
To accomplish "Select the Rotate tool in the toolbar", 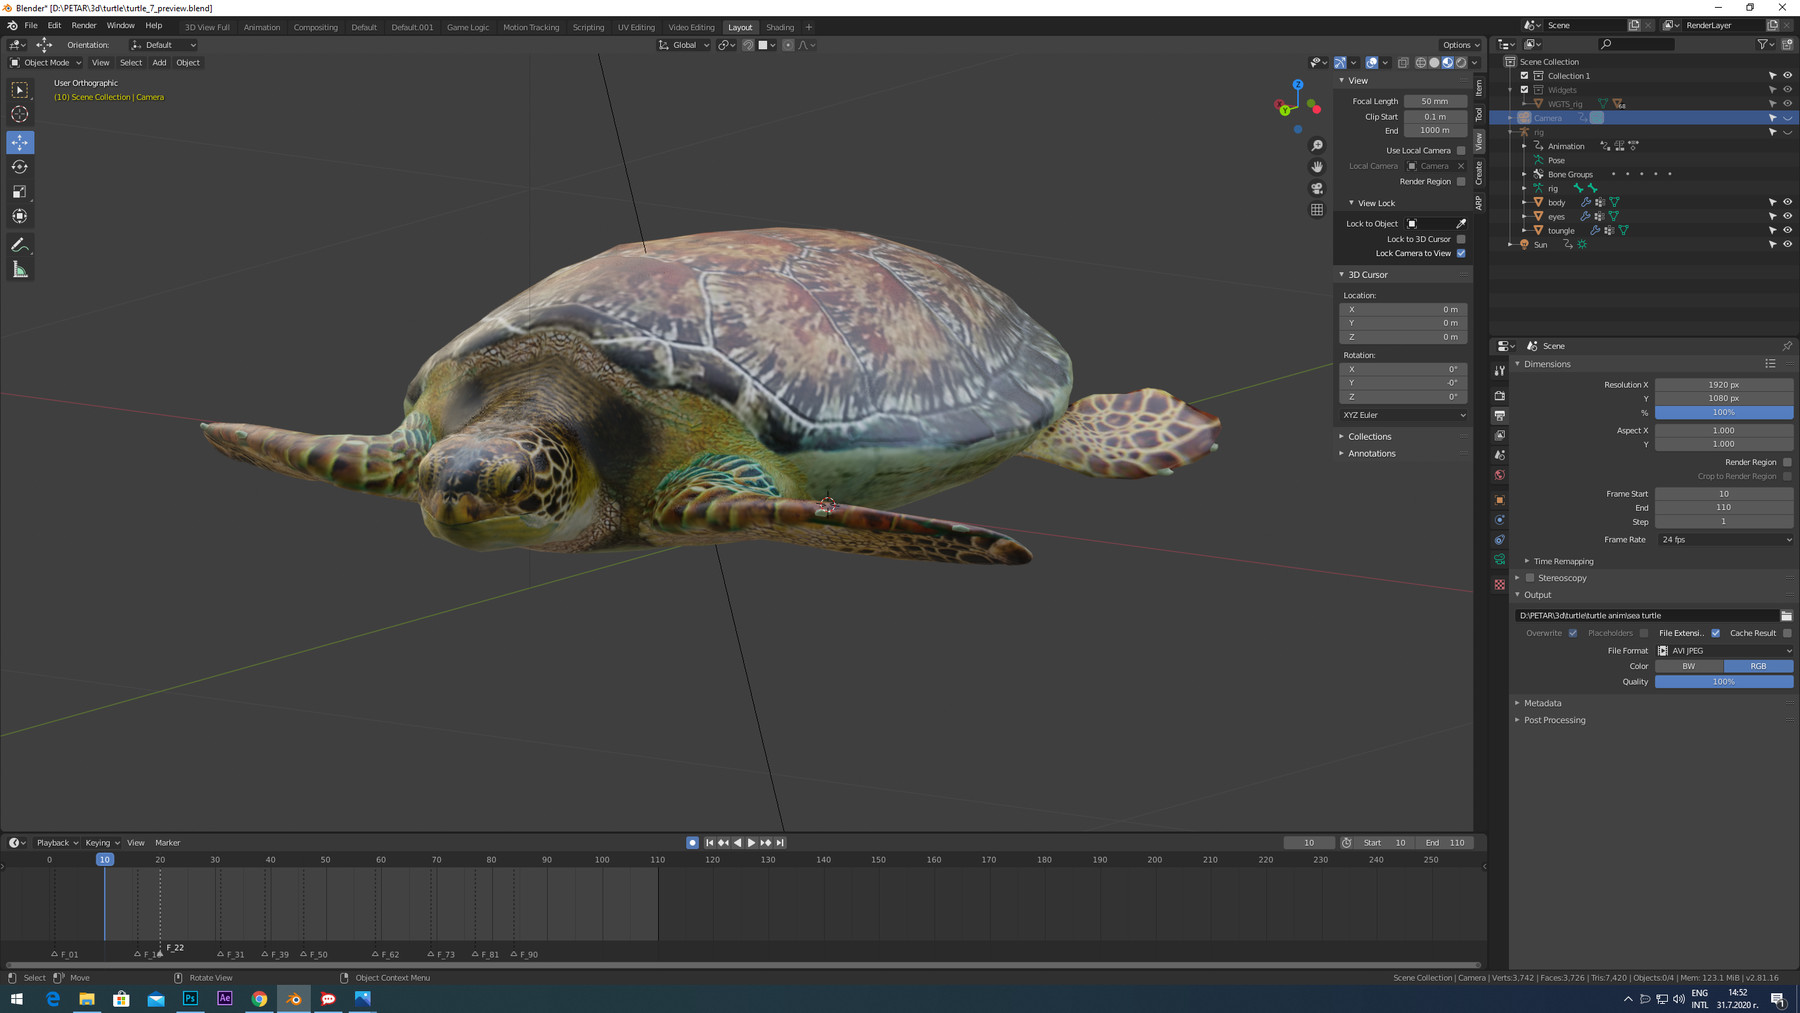I will coord(20,167).
